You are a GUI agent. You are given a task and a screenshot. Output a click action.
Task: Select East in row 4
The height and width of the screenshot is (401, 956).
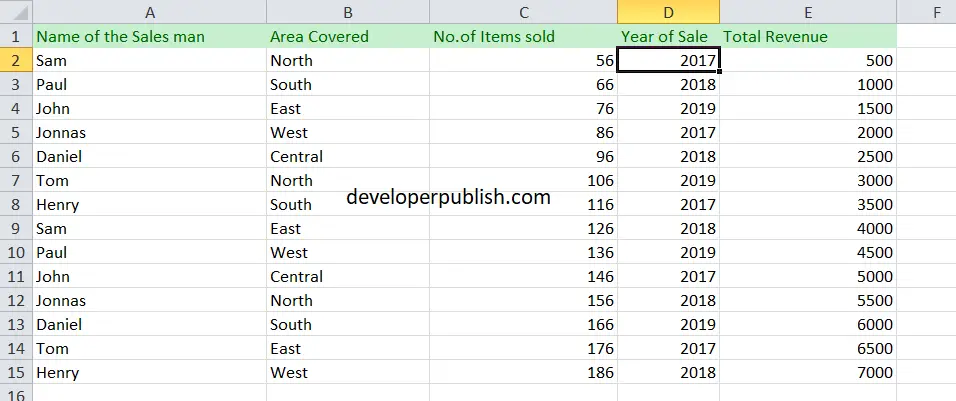[348, 108]
